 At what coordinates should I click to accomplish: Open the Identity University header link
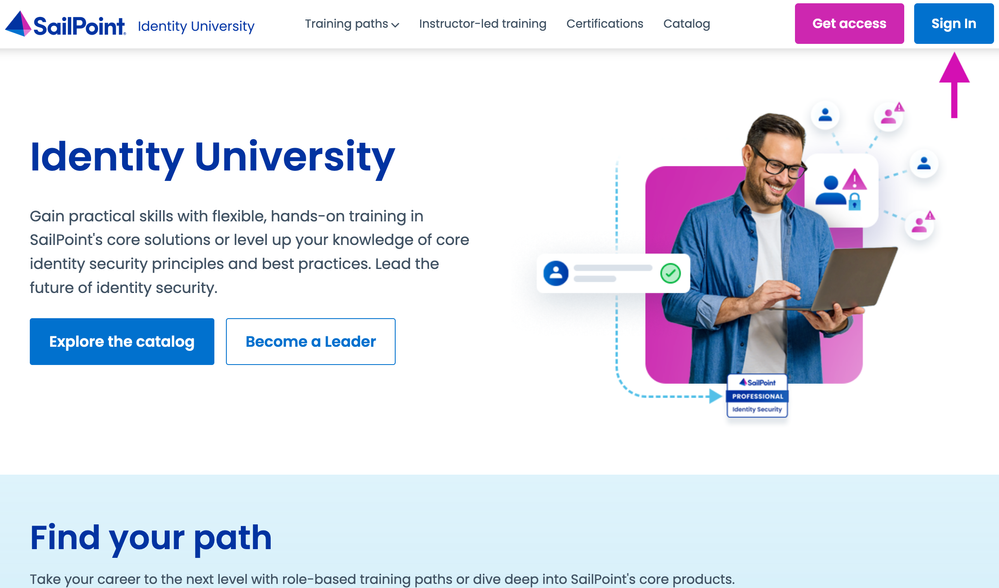pos(196,26)
